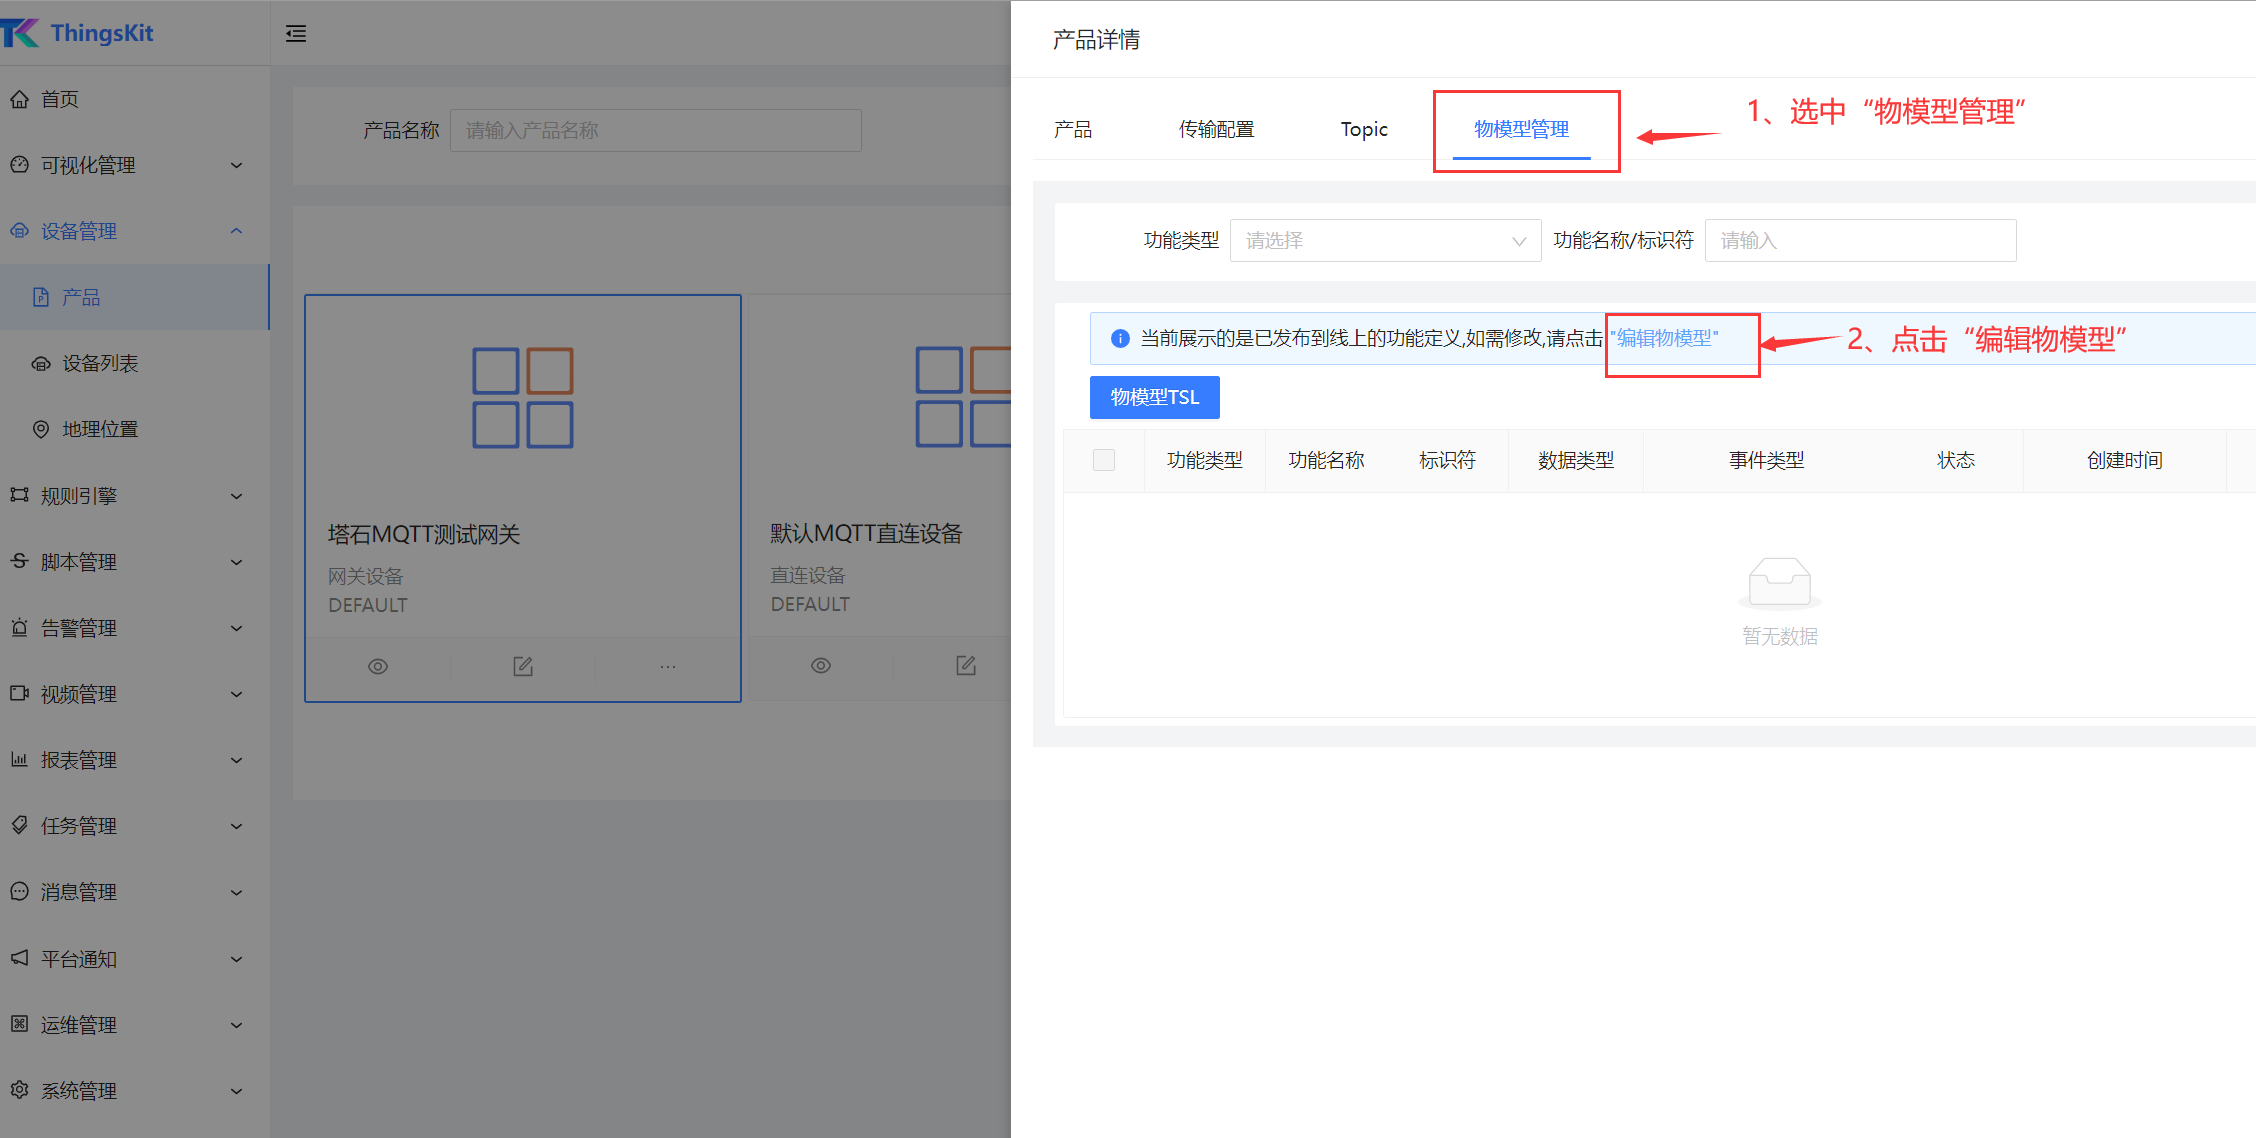The height and width of the screenshot is (1138, 2256).
Task: Click the edit icon on 塔石MQTT测试网关 card
Action: pyautogui.click(x=523, y=666)
